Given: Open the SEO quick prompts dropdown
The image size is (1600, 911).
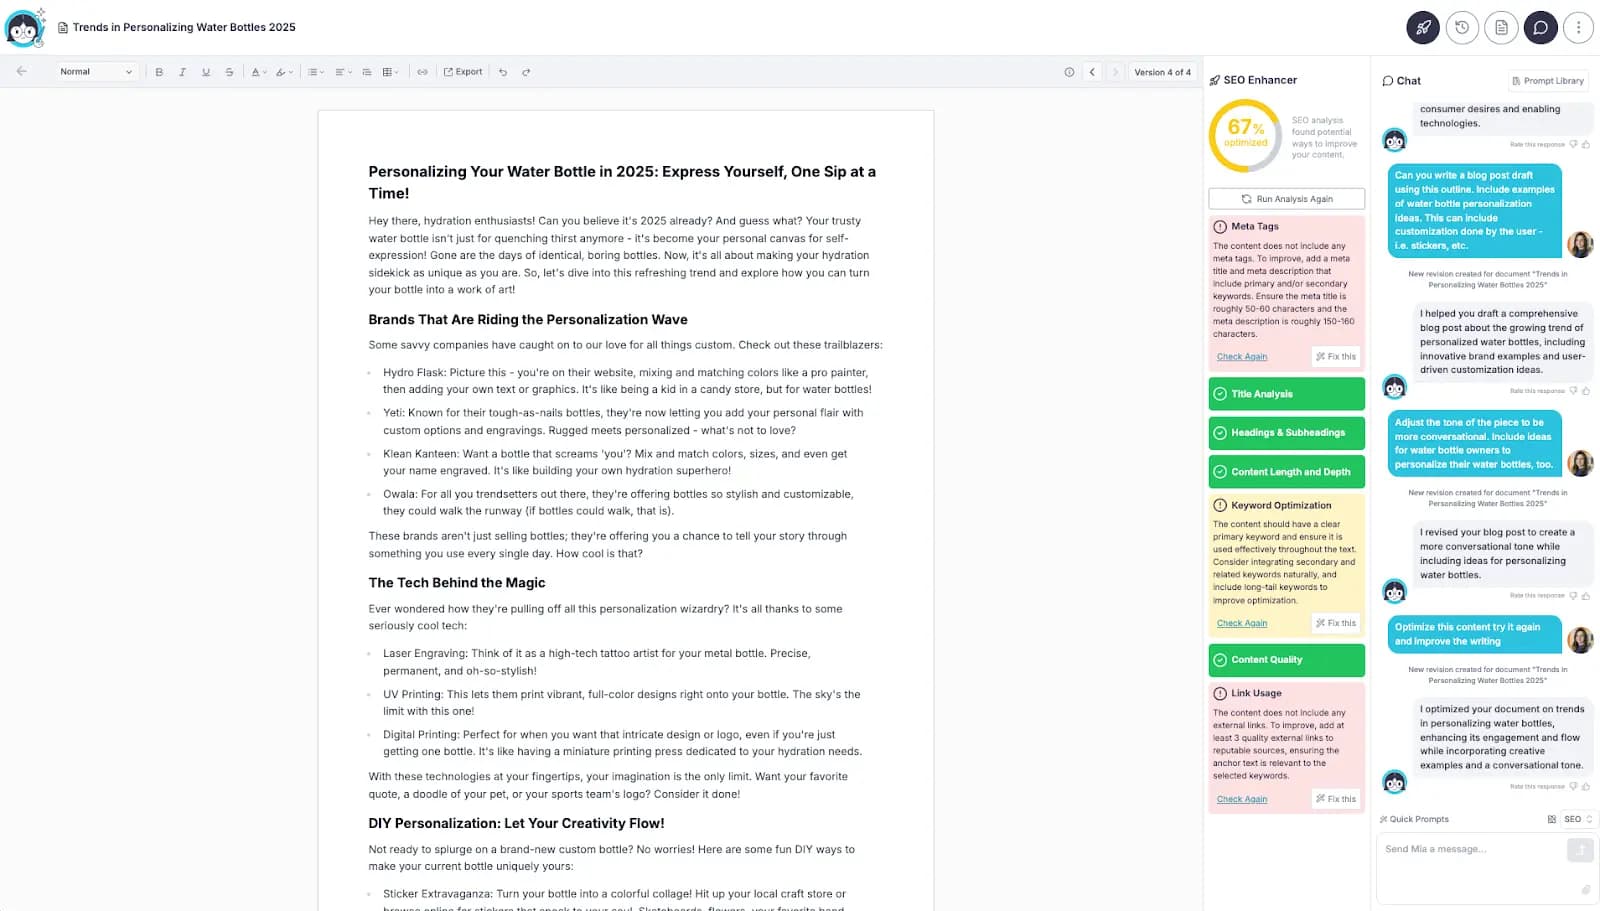Looking at the screenshot, I should pos(1577,819).
